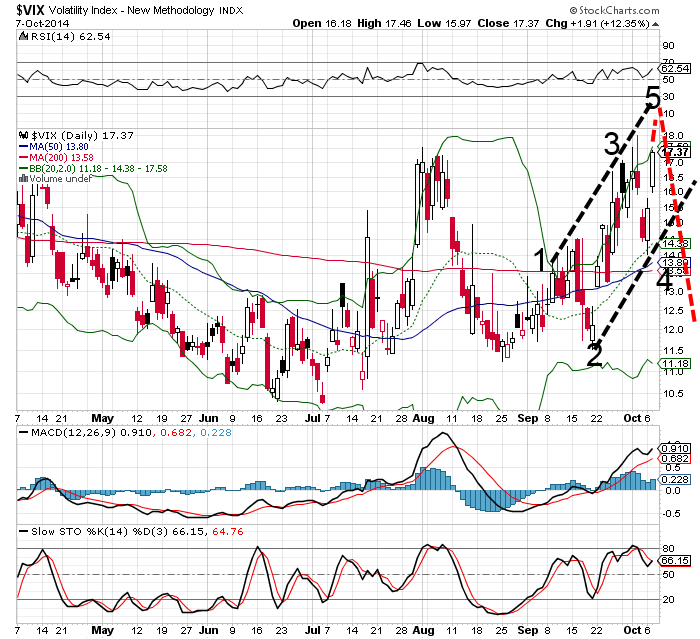
Task: Click the red line swatch for MA(200)
Action: pyautogui.click(x=23, y=158)
